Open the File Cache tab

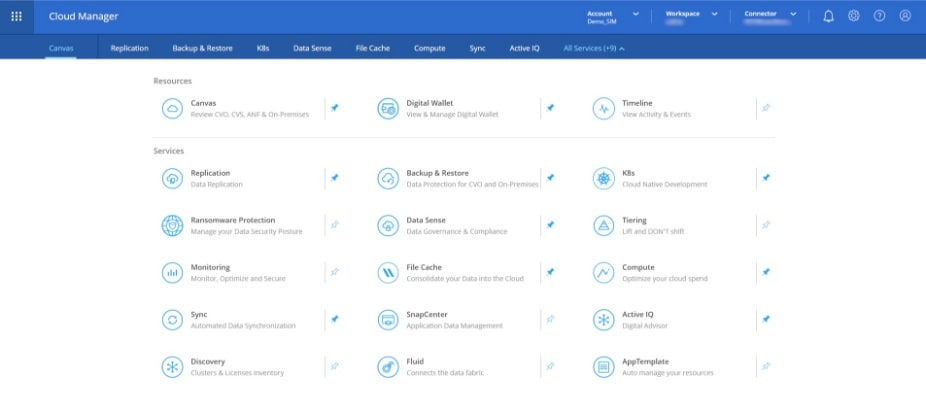[373, 48]
